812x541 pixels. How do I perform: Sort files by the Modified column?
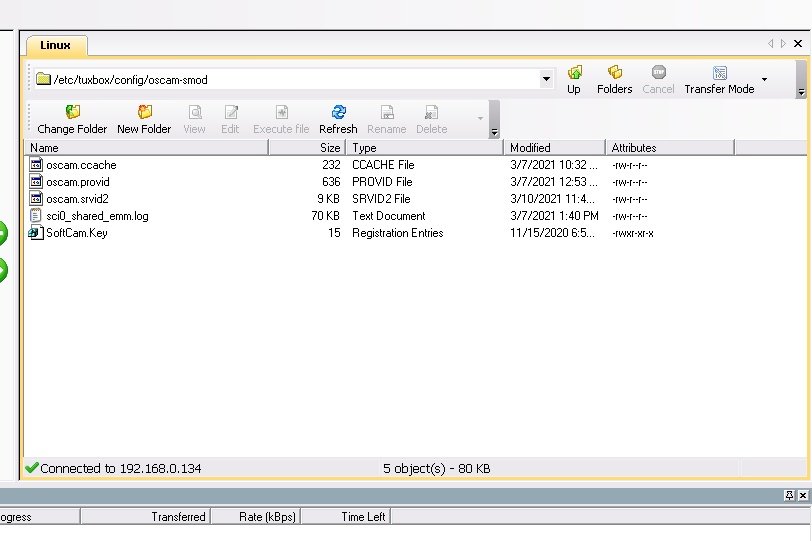point(554,148)
